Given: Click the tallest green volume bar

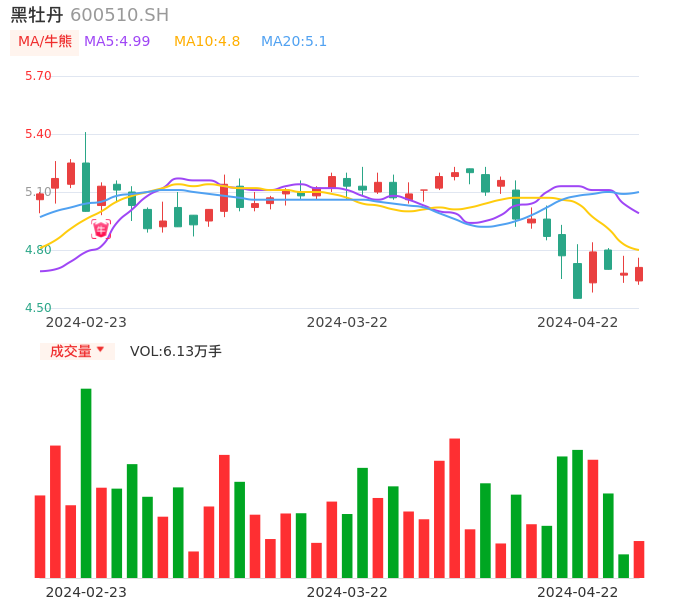Looking at the screenshot, I should (x=86, y=483).
